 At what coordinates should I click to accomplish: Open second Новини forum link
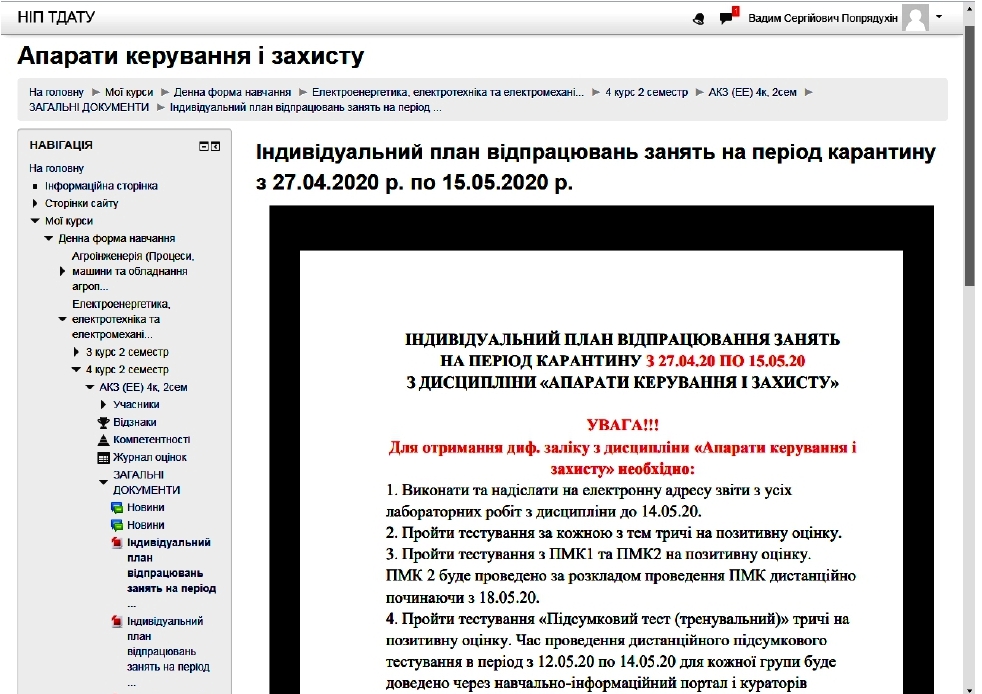click(146, 526)
